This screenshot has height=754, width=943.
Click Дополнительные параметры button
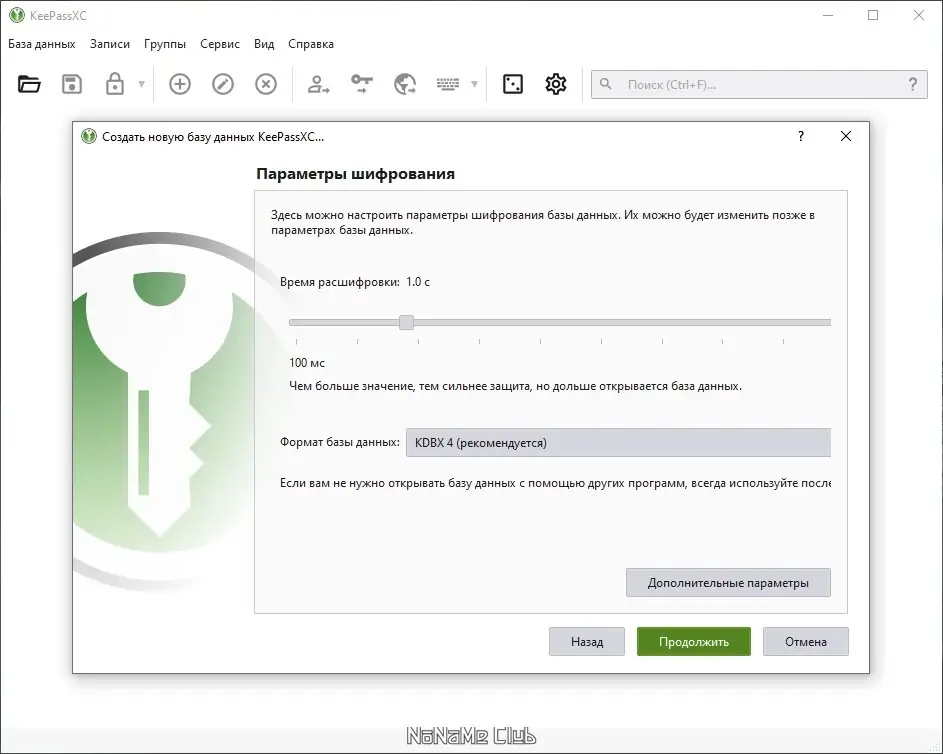pos(728,583)
